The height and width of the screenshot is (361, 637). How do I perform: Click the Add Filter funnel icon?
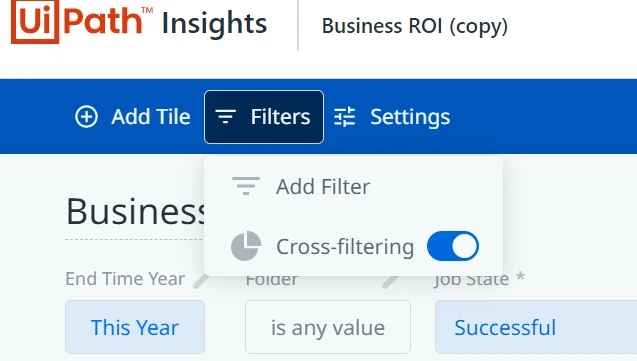246,186
